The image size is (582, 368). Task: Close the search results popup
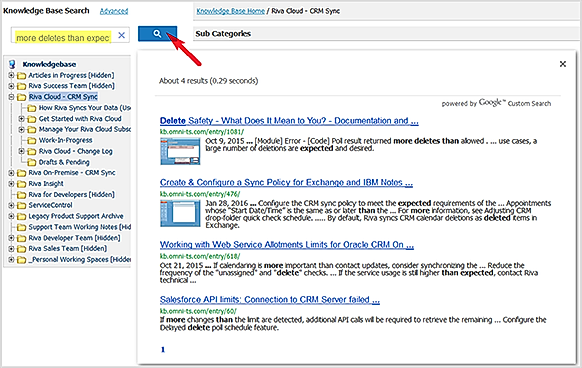point(563,64)
